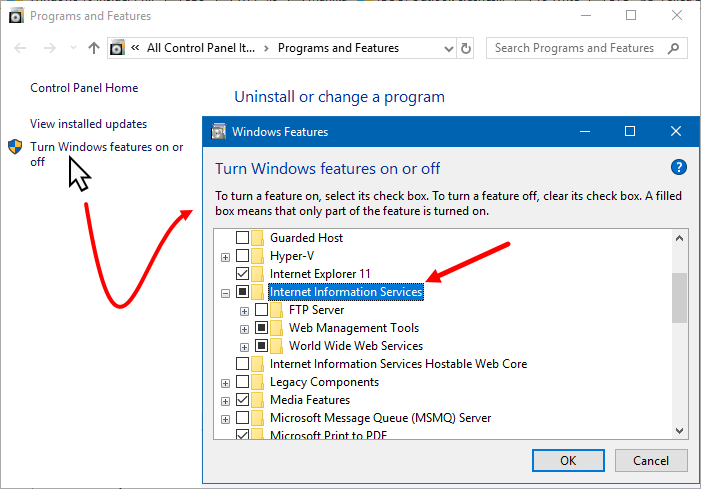This screenshot has height=489, width=701.
Task: Check Microsoft Message Queue Server checkbox
Action: [242, 417]
